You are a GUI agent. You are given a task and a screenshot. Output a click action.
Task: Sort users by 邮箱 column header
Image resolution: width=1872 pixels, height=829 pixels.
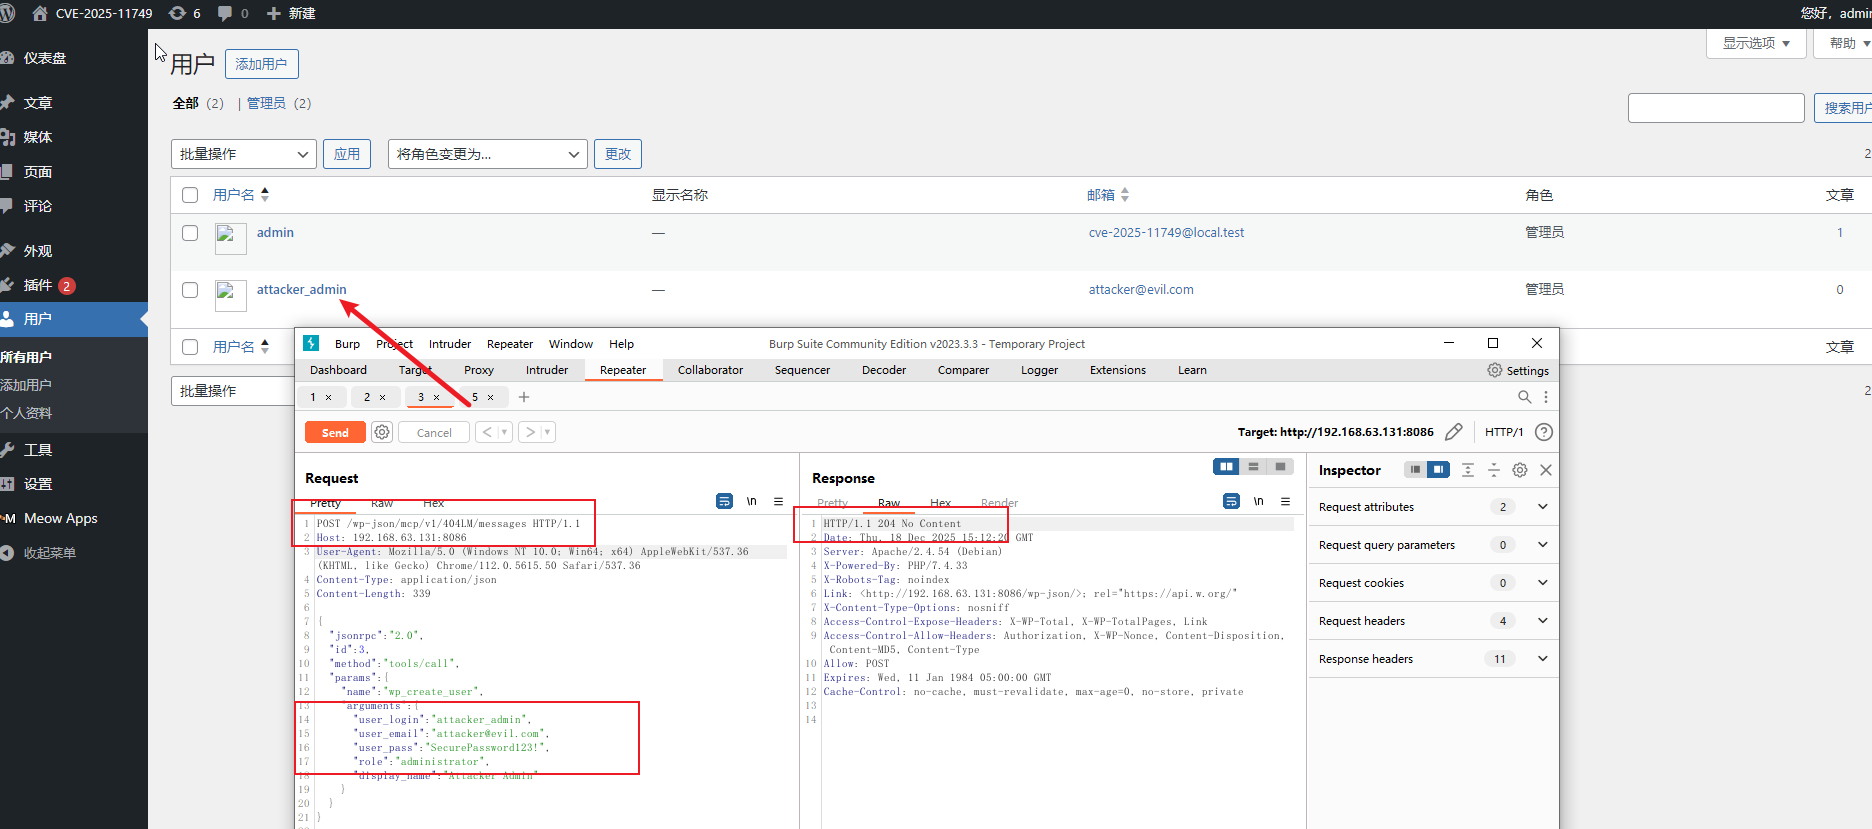click(1107, 195)
